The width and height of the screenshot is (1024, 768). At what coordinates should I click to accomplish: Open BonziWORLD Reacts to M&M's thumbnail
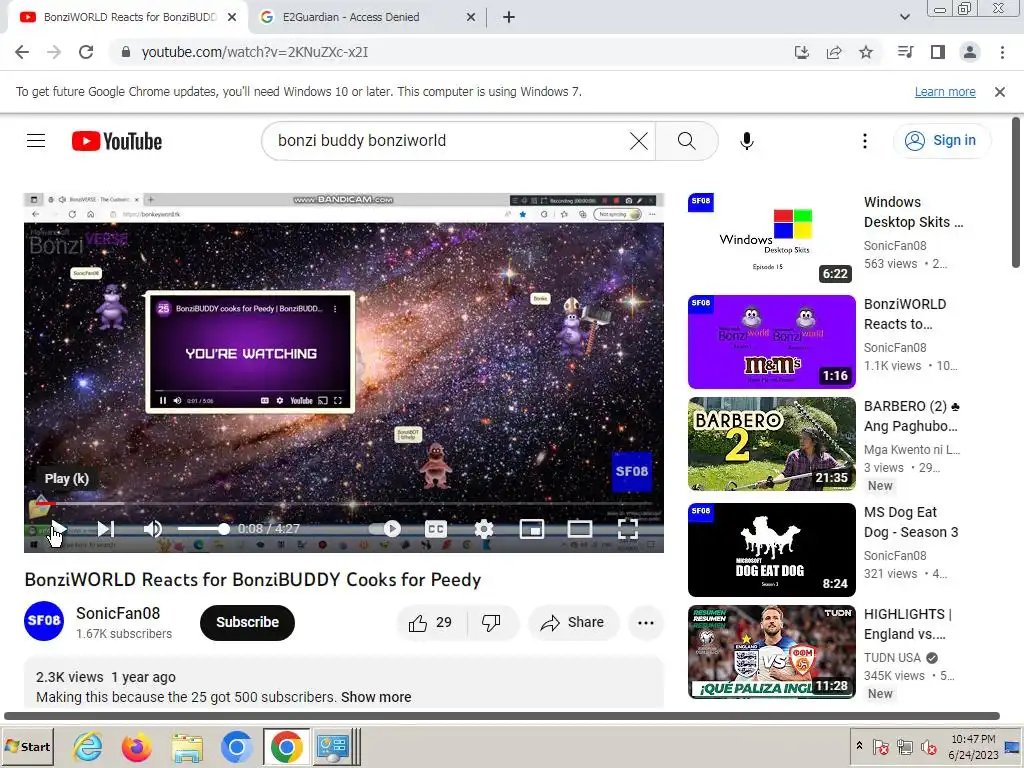(x=771, y=342)
